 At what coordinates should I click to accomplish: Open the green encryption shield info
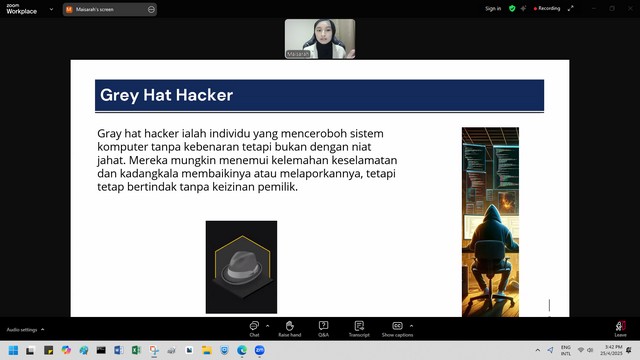pyautogui.click(x=512, y=8)
